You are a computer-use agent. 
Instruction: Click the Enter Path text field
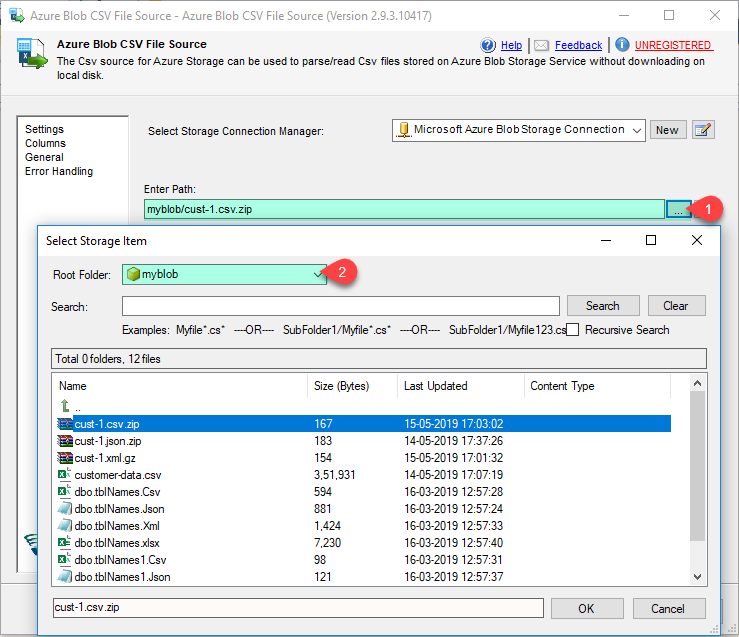[404, 209]
